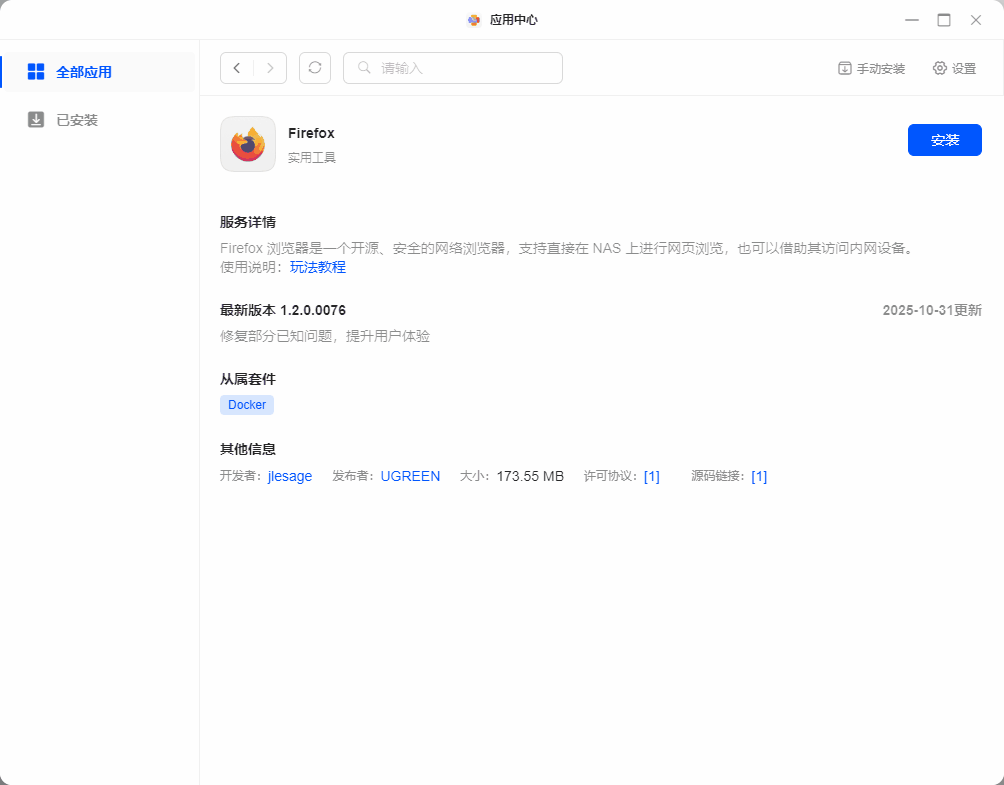1004x785 pixels.
Task: Open 手动安装 manual install
Action: (x=871, y=69)
